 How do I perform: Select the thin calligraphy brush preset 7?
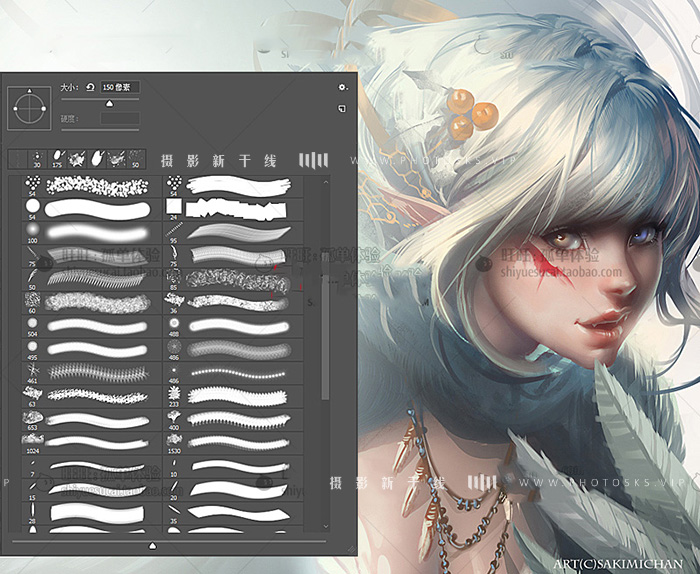click(x=92, y=466)
